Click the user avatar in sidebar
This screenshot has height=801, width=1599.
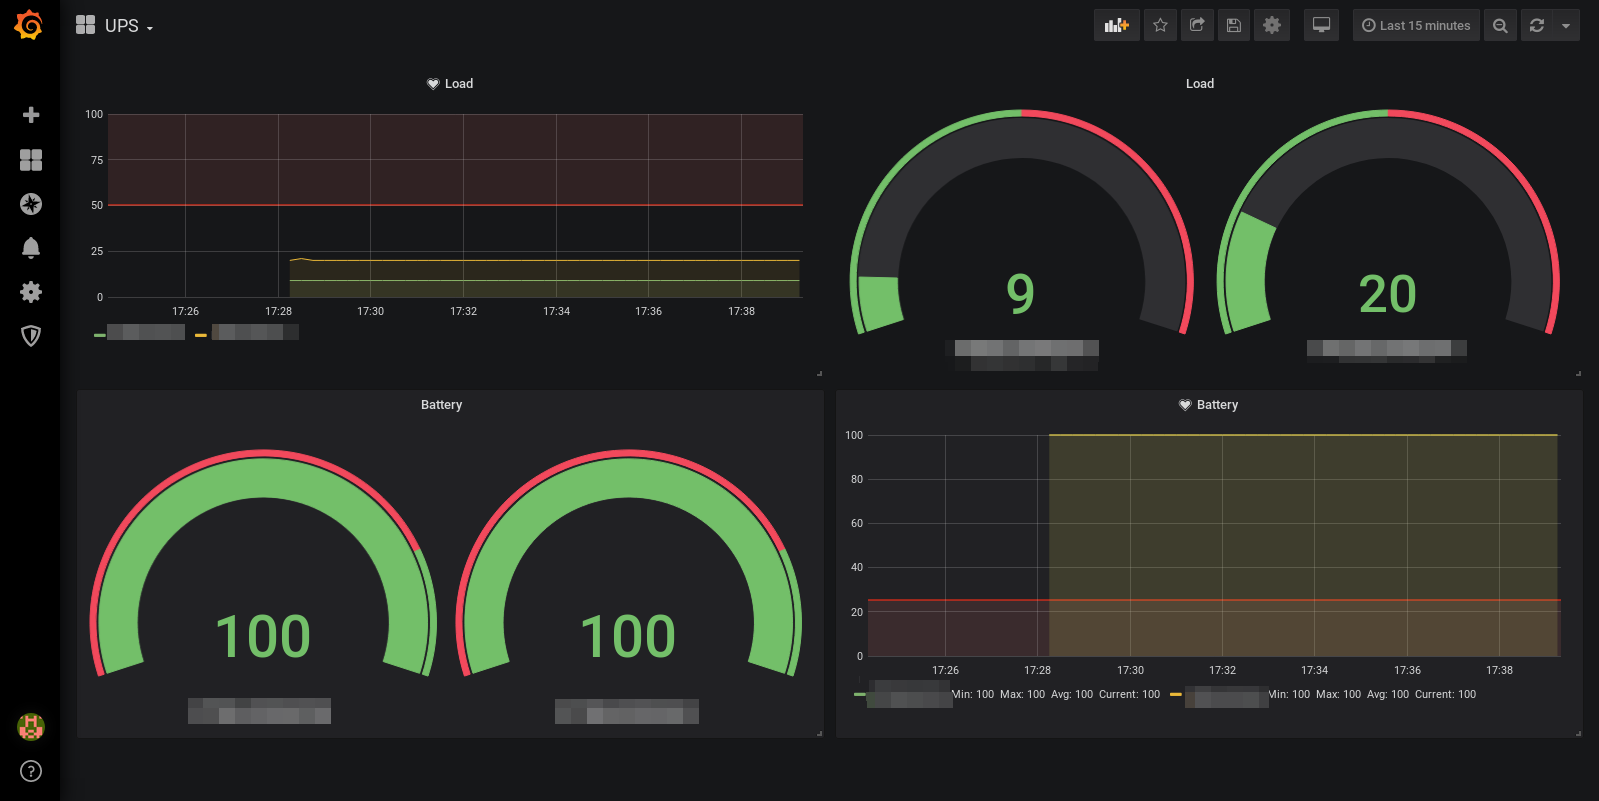pos(31,727)
